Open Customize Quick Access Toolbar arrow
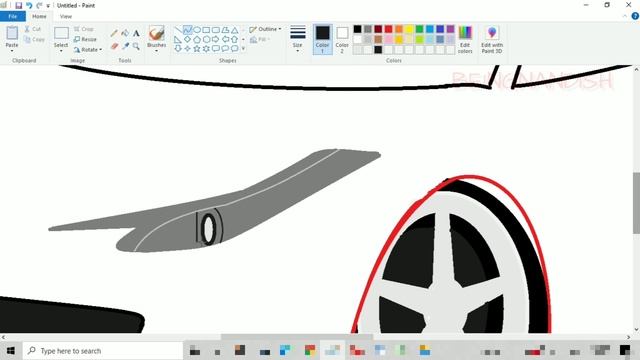Screen dimensions: 640x360 48,6
